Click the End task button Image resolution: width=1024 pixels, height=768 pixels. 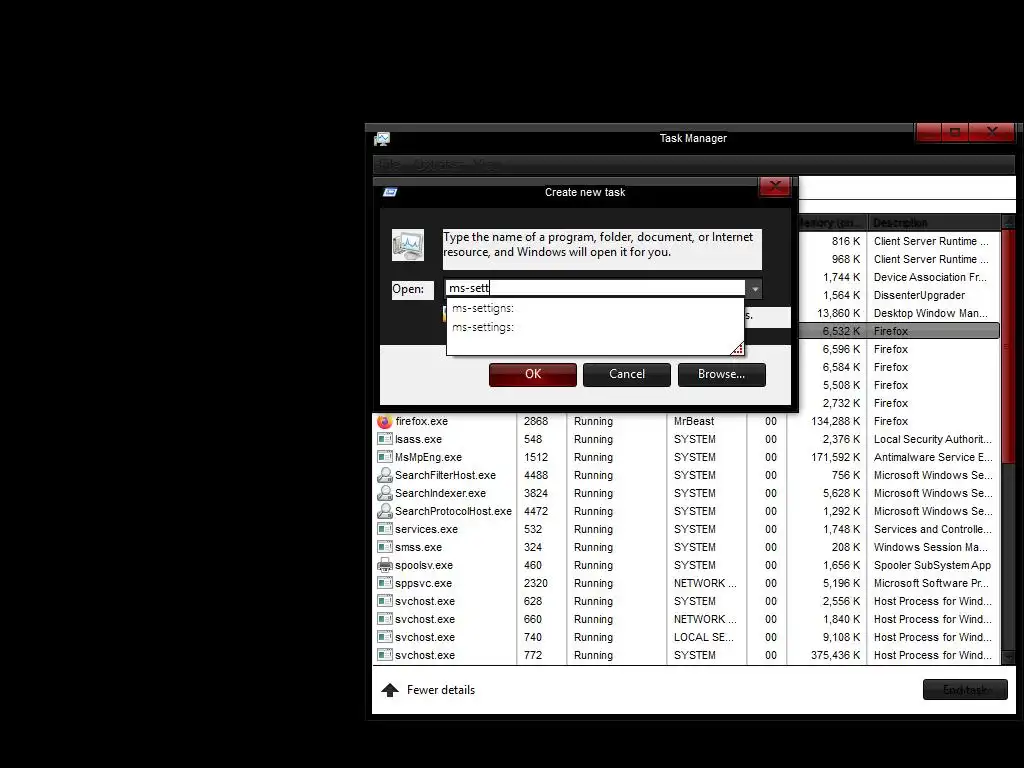click(x=965, y=690)
